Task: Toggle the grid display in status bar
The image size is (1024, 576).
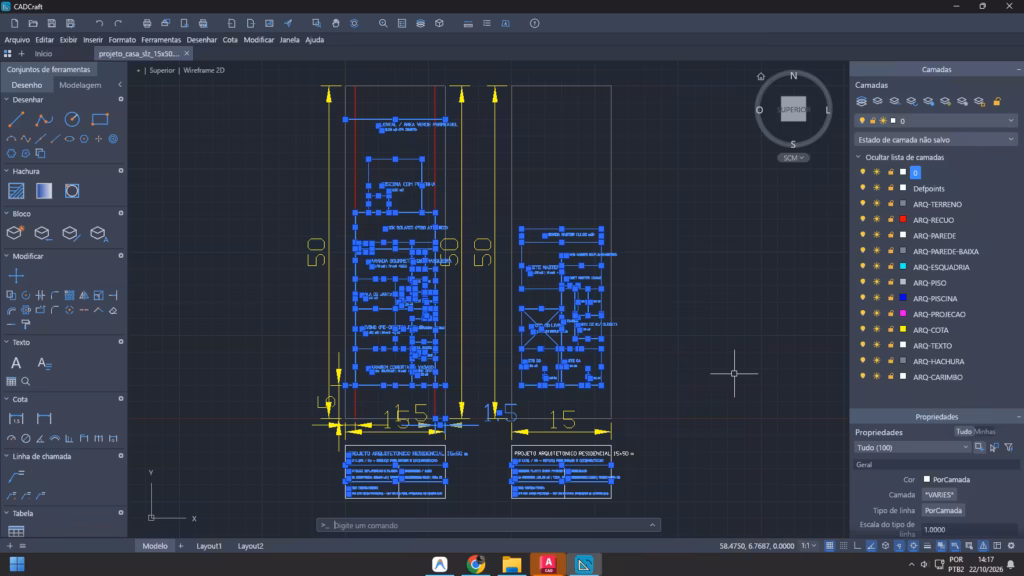Action: tap(829, 546)
